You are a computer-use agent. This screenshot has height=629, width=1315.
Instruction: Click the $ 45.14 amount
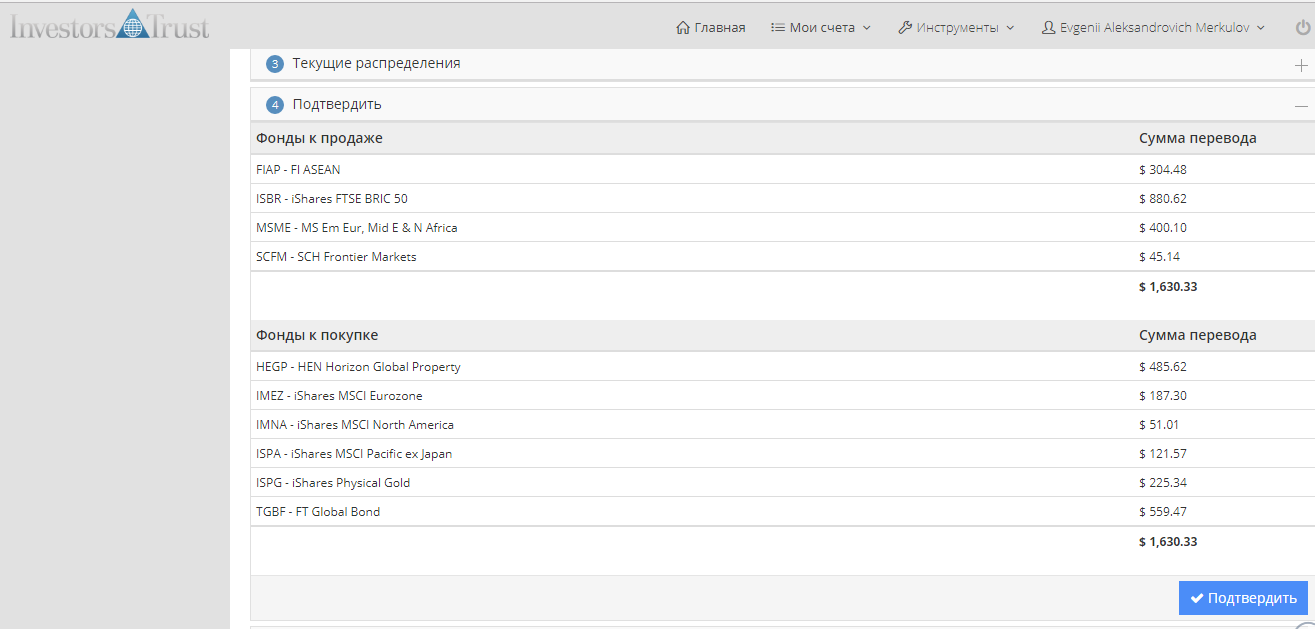tap(1159, 256)
